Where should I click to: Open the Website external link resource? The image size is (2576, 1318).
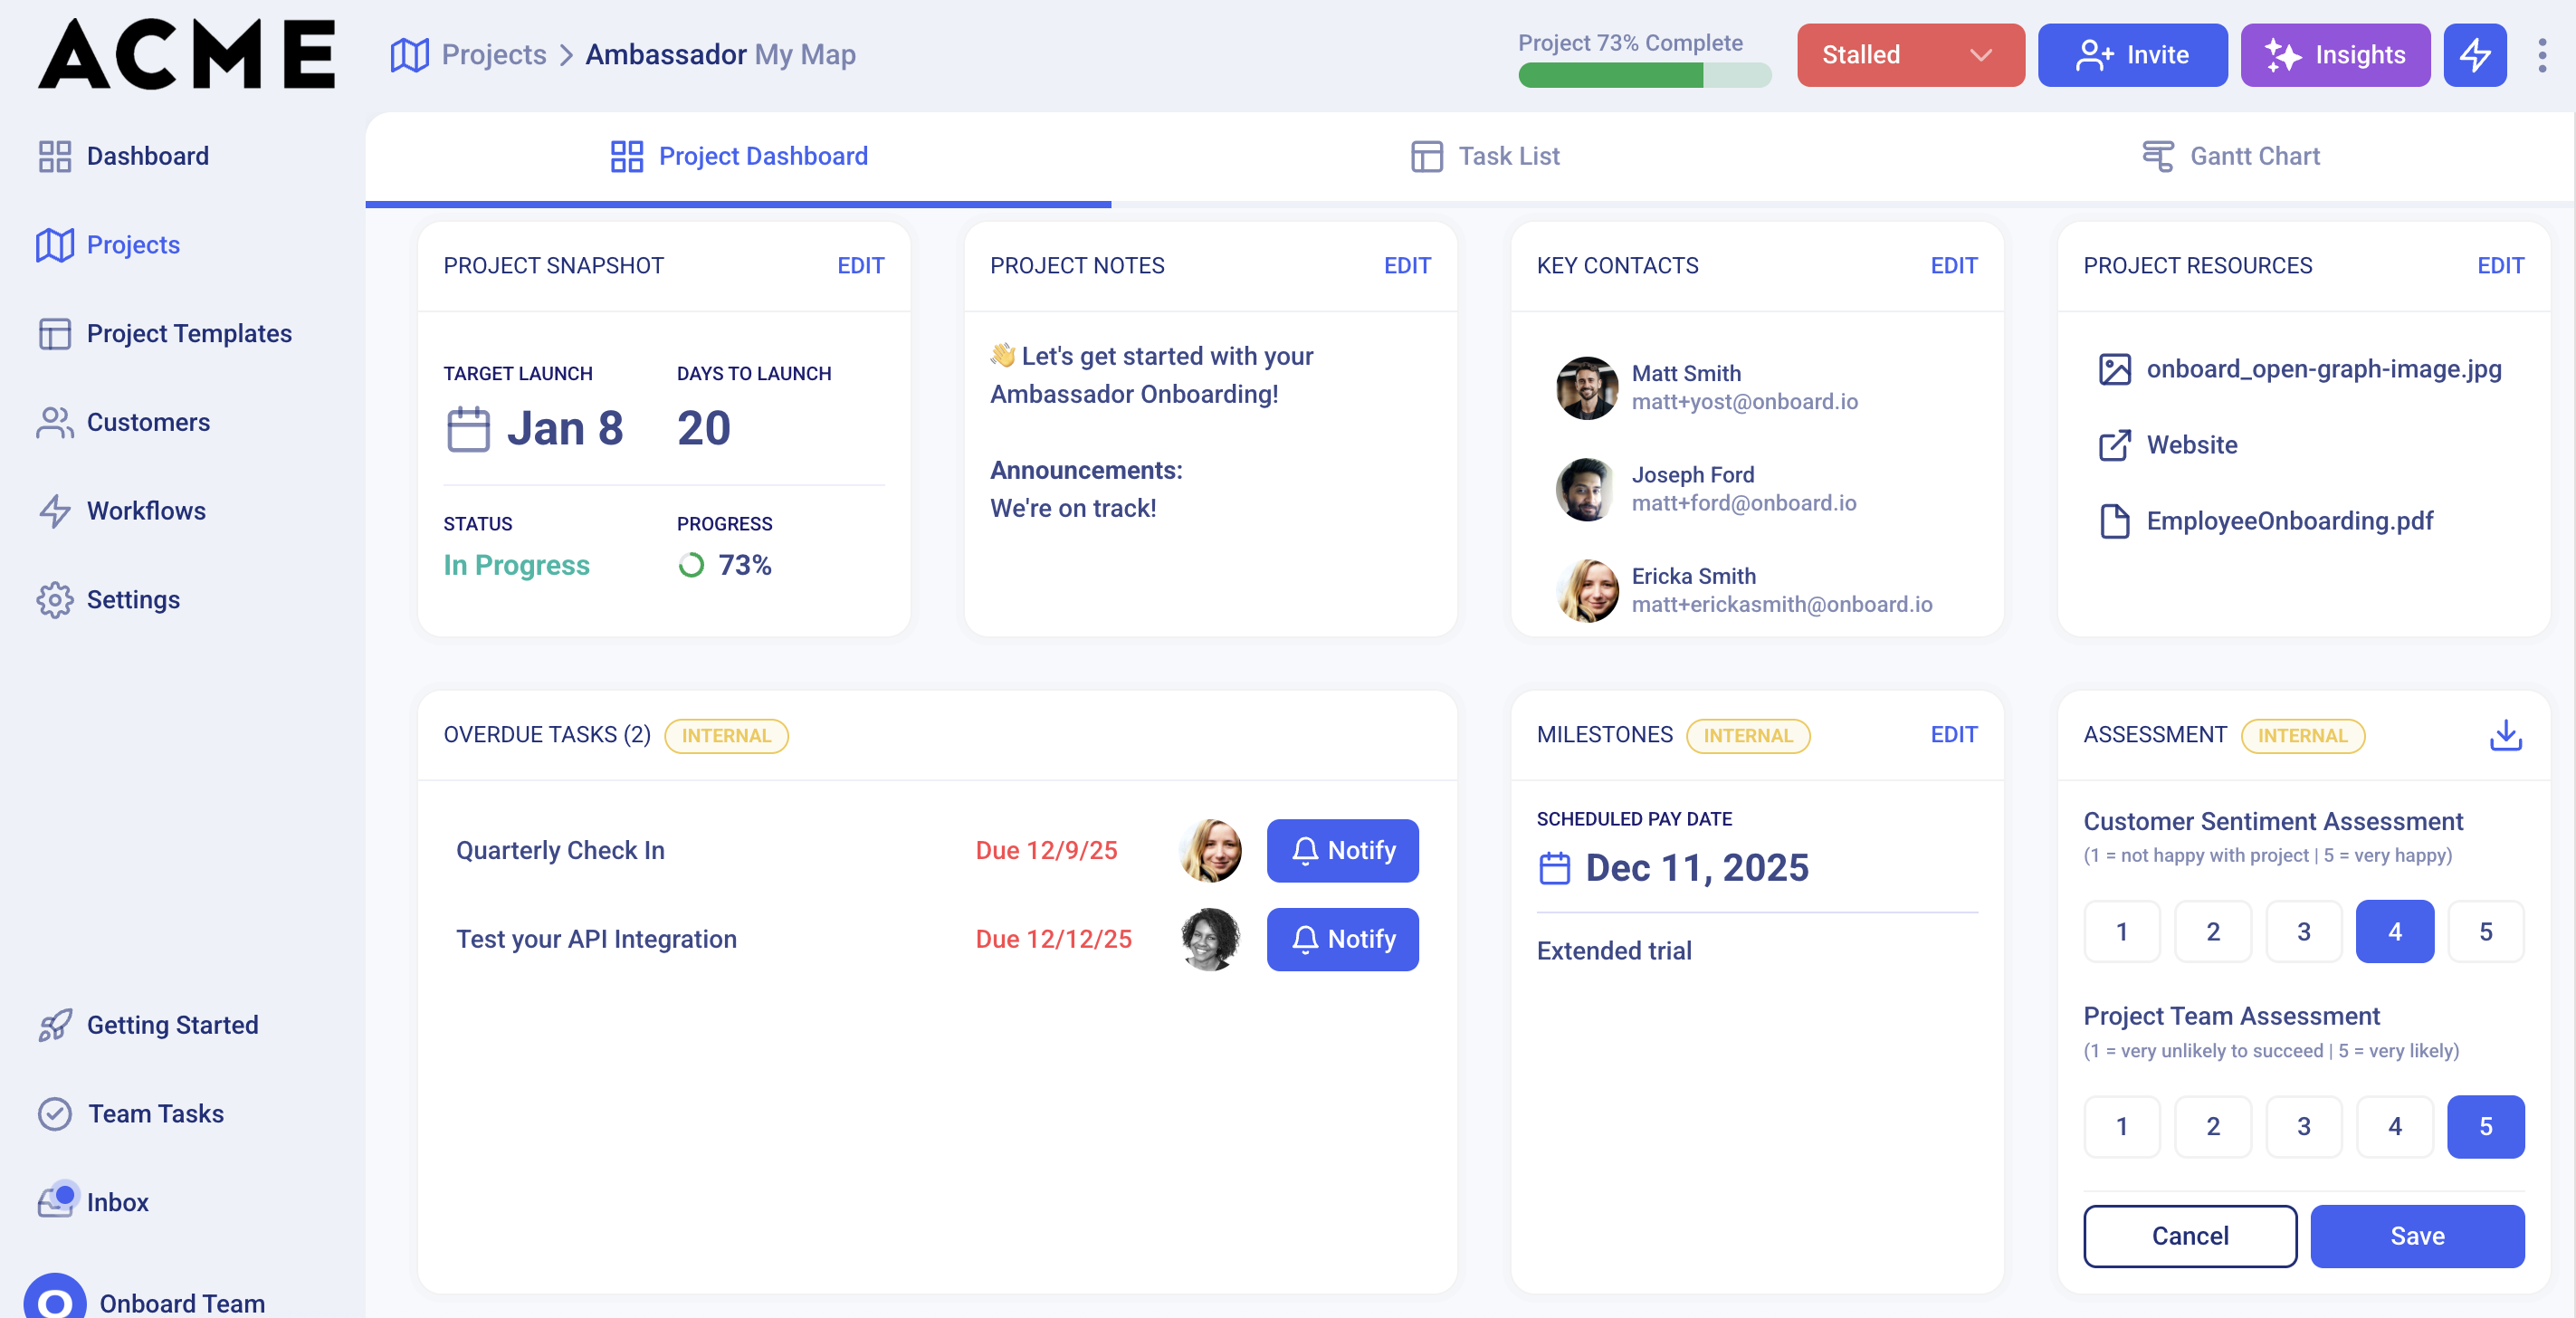[x=2191, y=445]
